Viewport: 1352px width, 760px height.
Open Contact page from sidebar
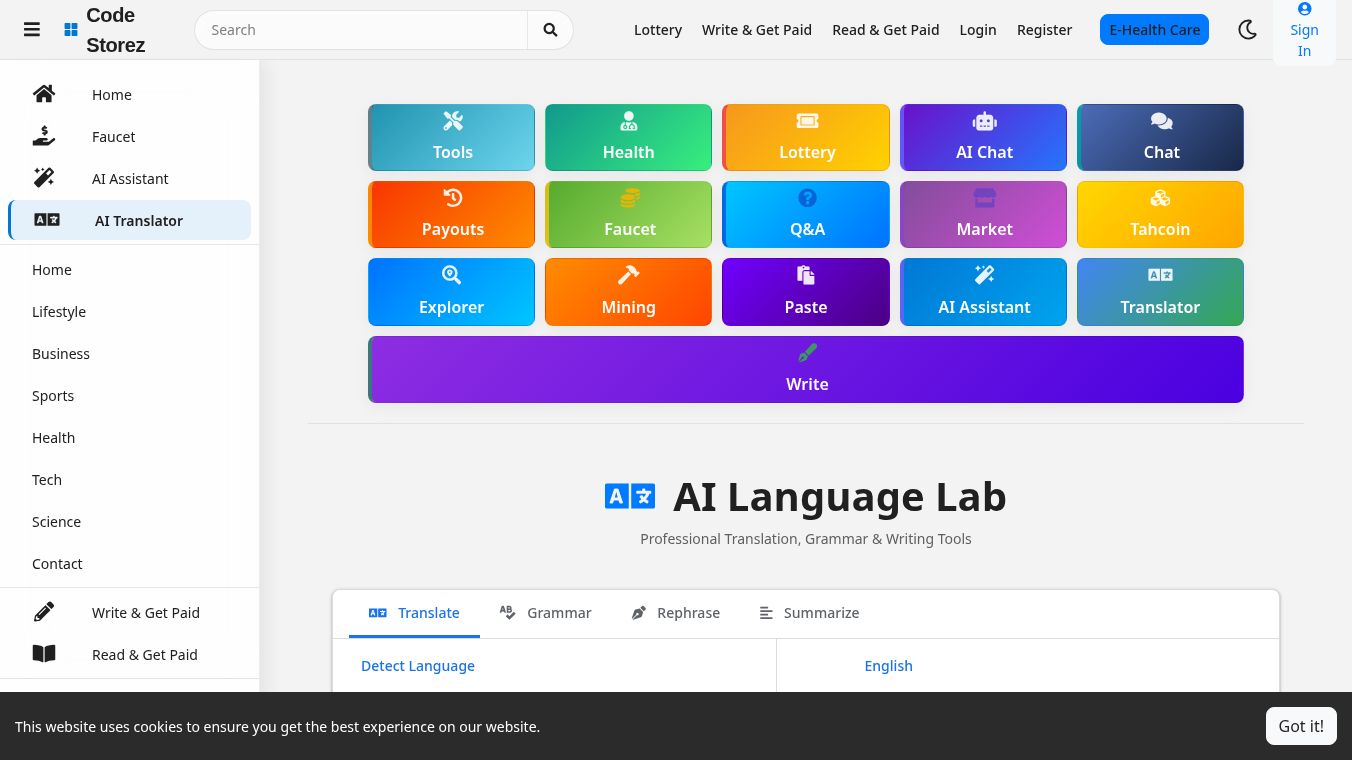(57, 564)
